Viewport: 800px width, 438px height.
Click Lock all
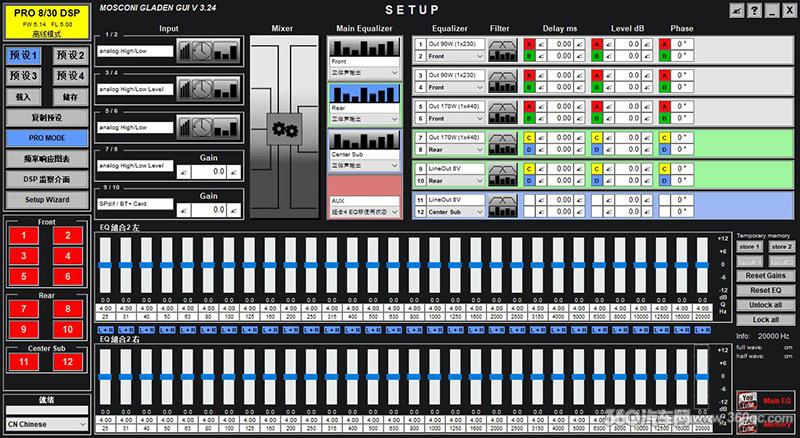click(765, 320)
